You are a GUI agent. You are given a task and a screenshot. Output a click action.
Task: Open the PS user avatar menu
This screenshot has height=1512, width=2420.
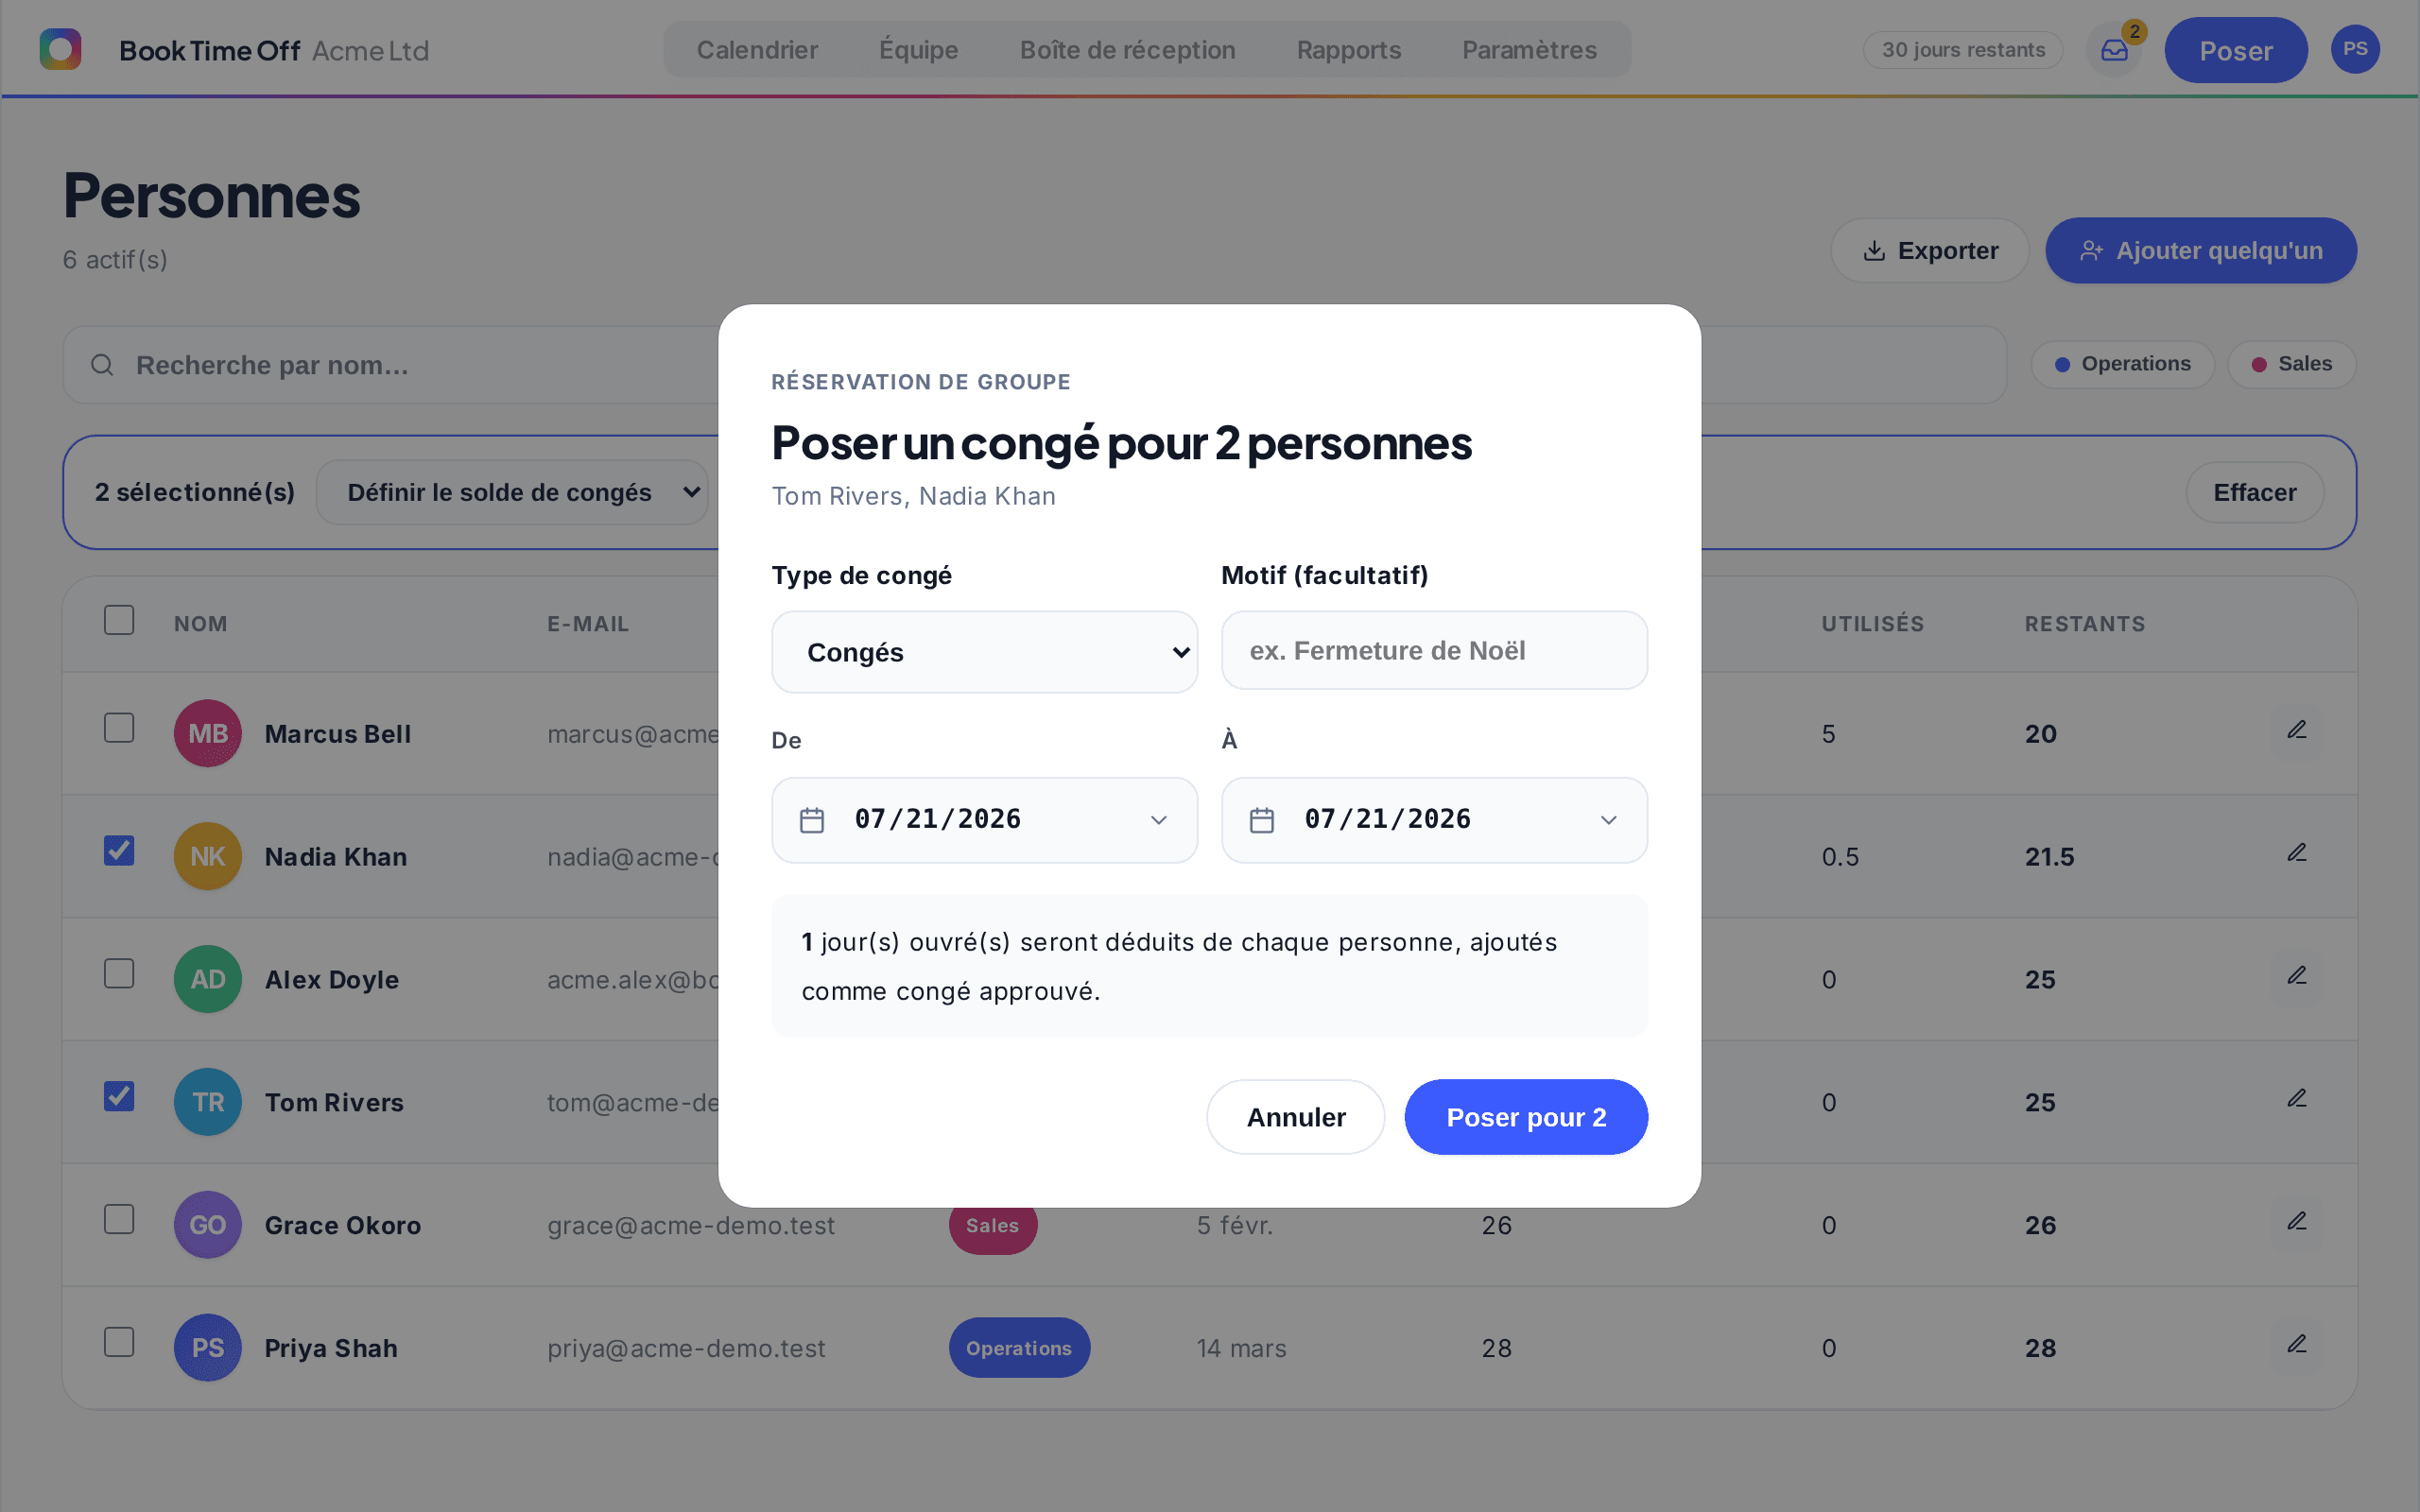[x=2355, y=49]
